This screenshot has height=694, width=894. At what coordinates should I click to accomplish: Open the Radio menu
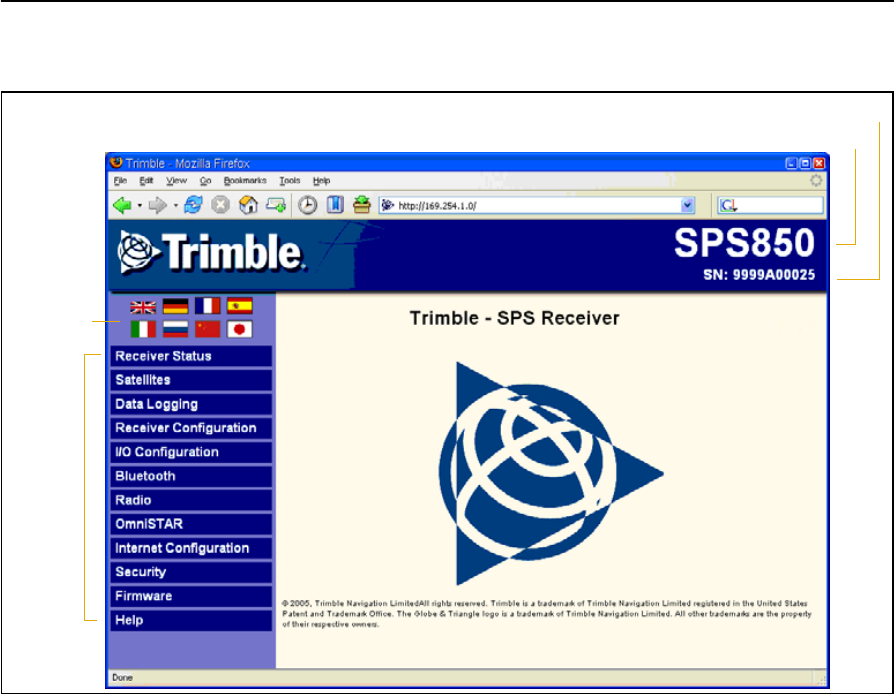pyautogui.click(x=191, y=500)
